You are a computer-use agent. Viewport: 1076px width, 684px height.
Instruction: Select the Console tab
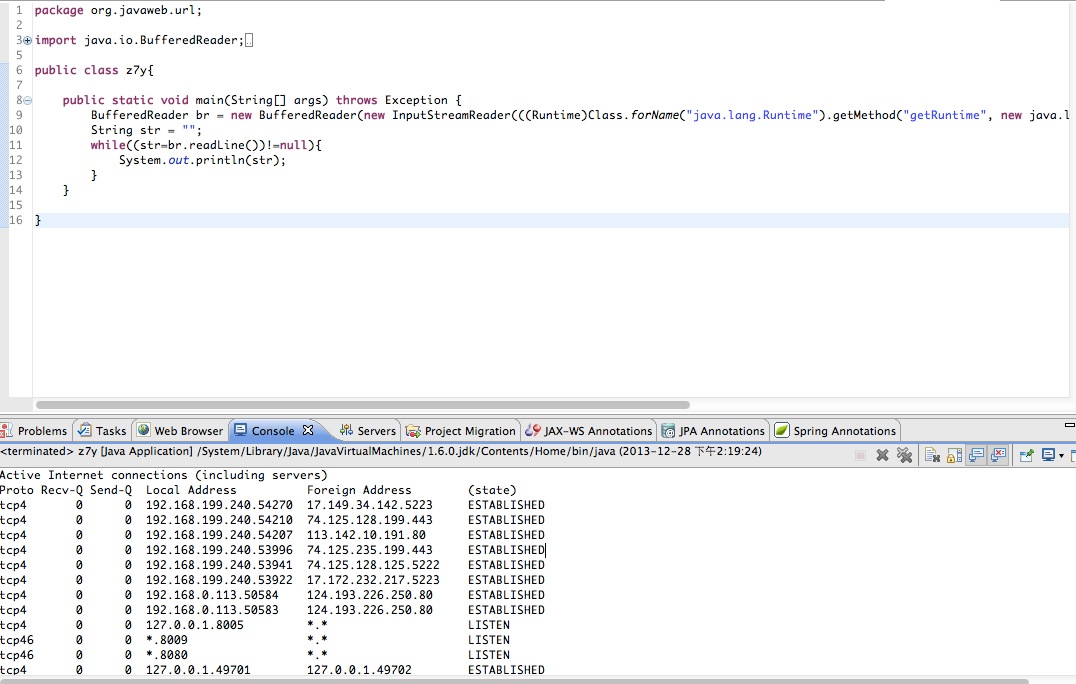click(272, 431)
